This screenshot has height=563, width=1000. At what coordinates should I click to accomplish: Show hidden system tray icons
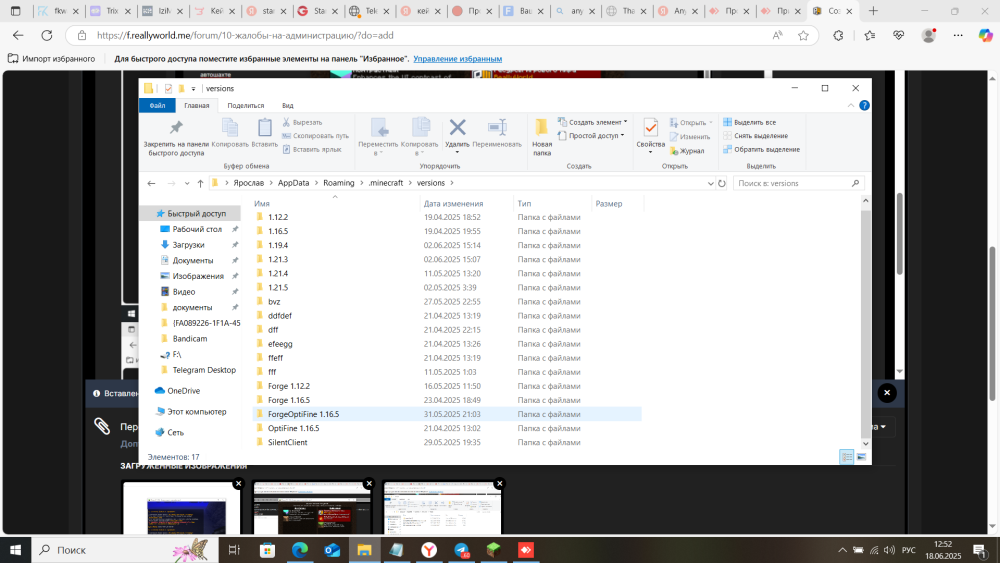tap(842, 550)
